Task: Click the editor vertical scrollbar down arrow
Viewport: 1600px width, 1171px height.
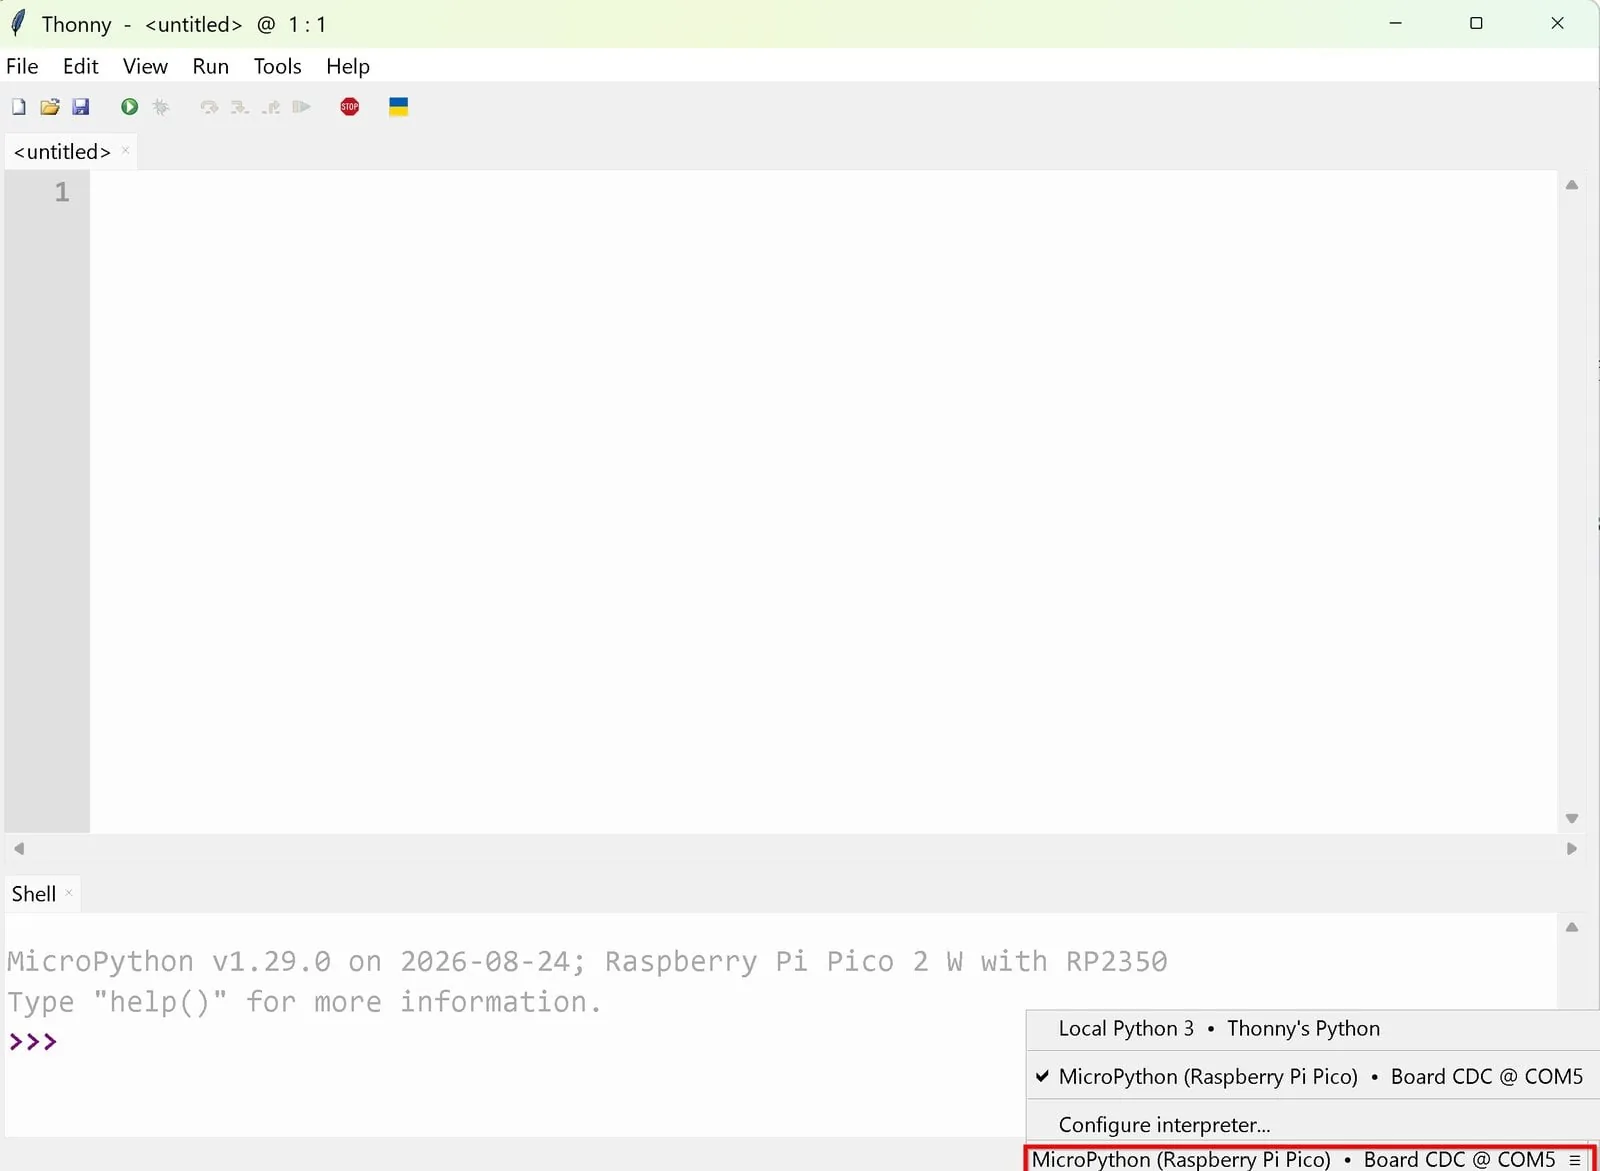Action: coord(1571,818)
